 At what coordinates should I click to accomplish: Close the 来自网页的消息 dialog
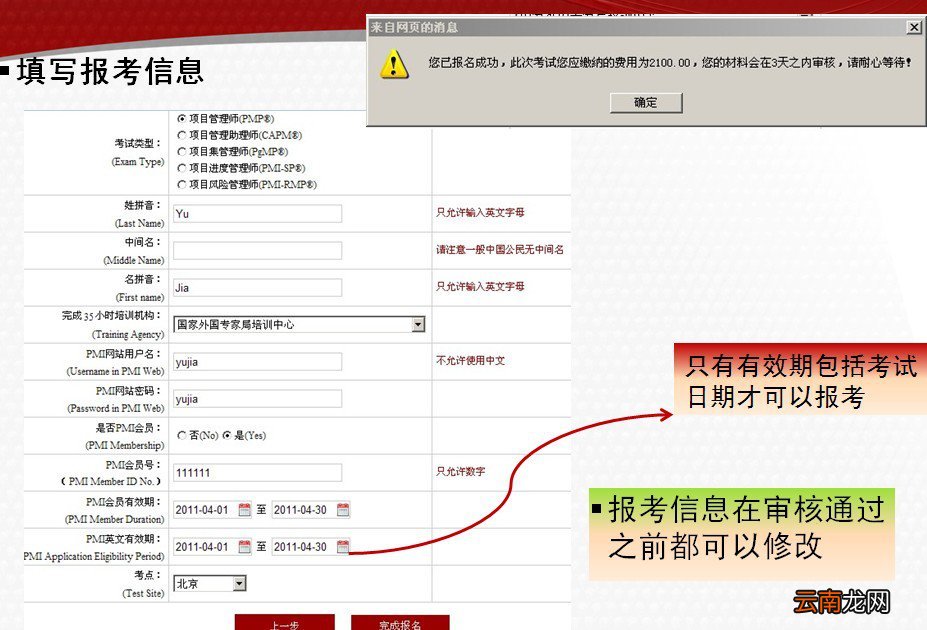(x=914, y=27)
